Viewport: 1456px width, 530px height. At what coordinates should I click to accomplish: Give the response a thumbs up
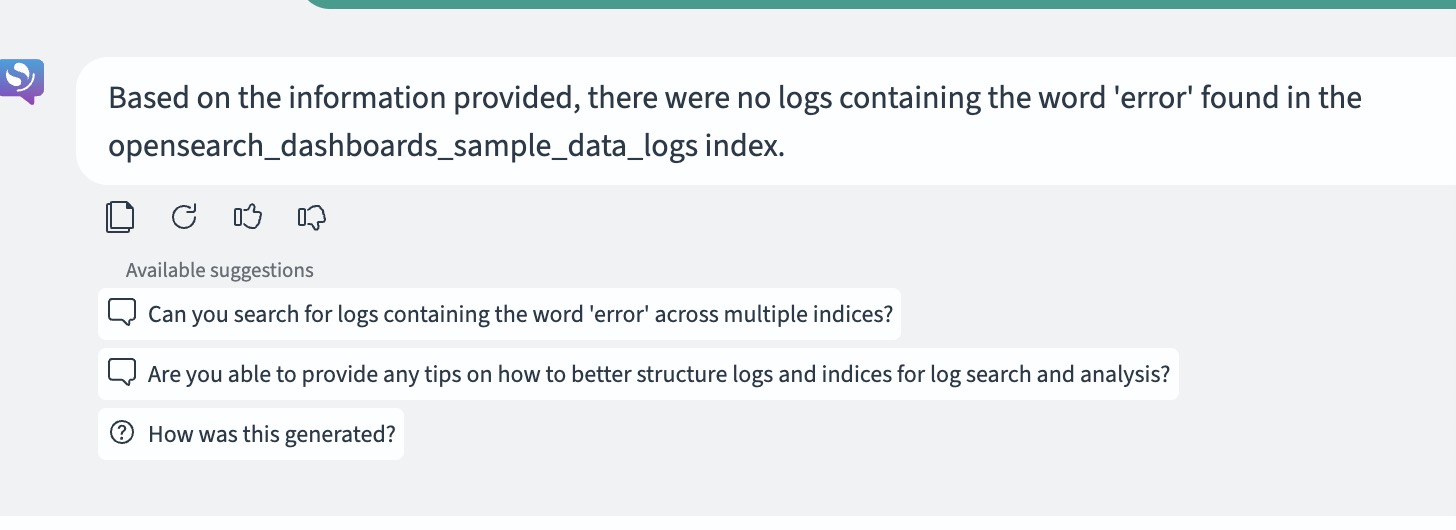coord(247,216)
